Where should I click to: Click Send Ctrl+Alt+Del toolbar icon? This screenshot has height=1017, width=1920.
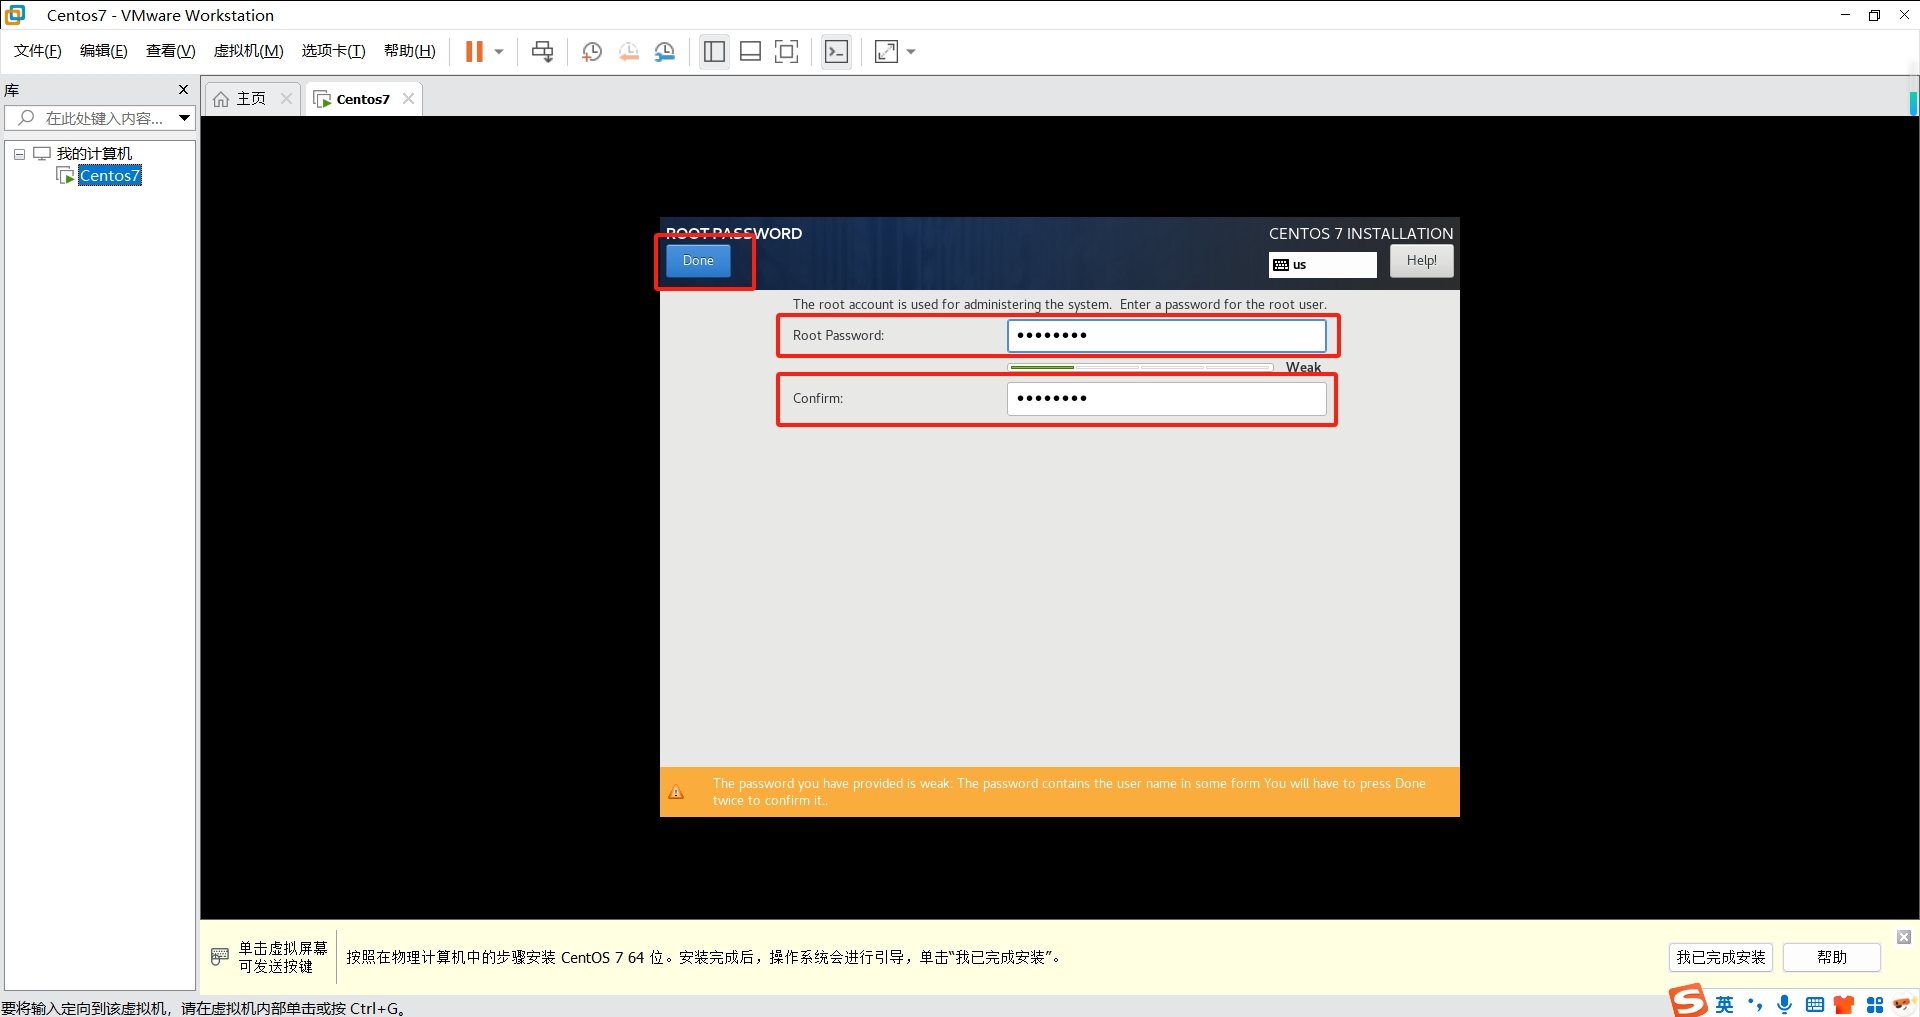(542, 52)
